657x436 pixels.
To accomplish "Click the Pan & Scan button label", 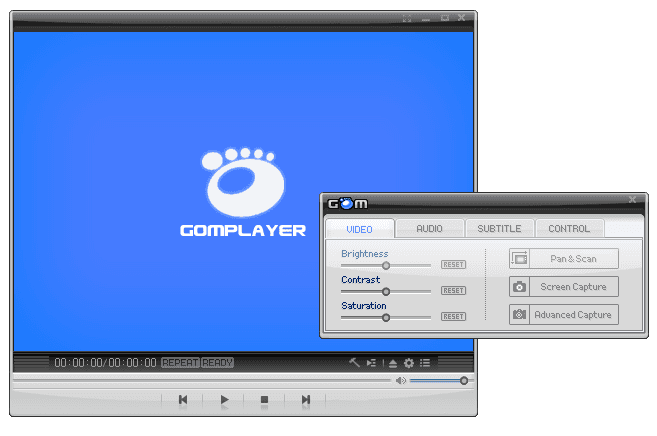I will point(574,259).
